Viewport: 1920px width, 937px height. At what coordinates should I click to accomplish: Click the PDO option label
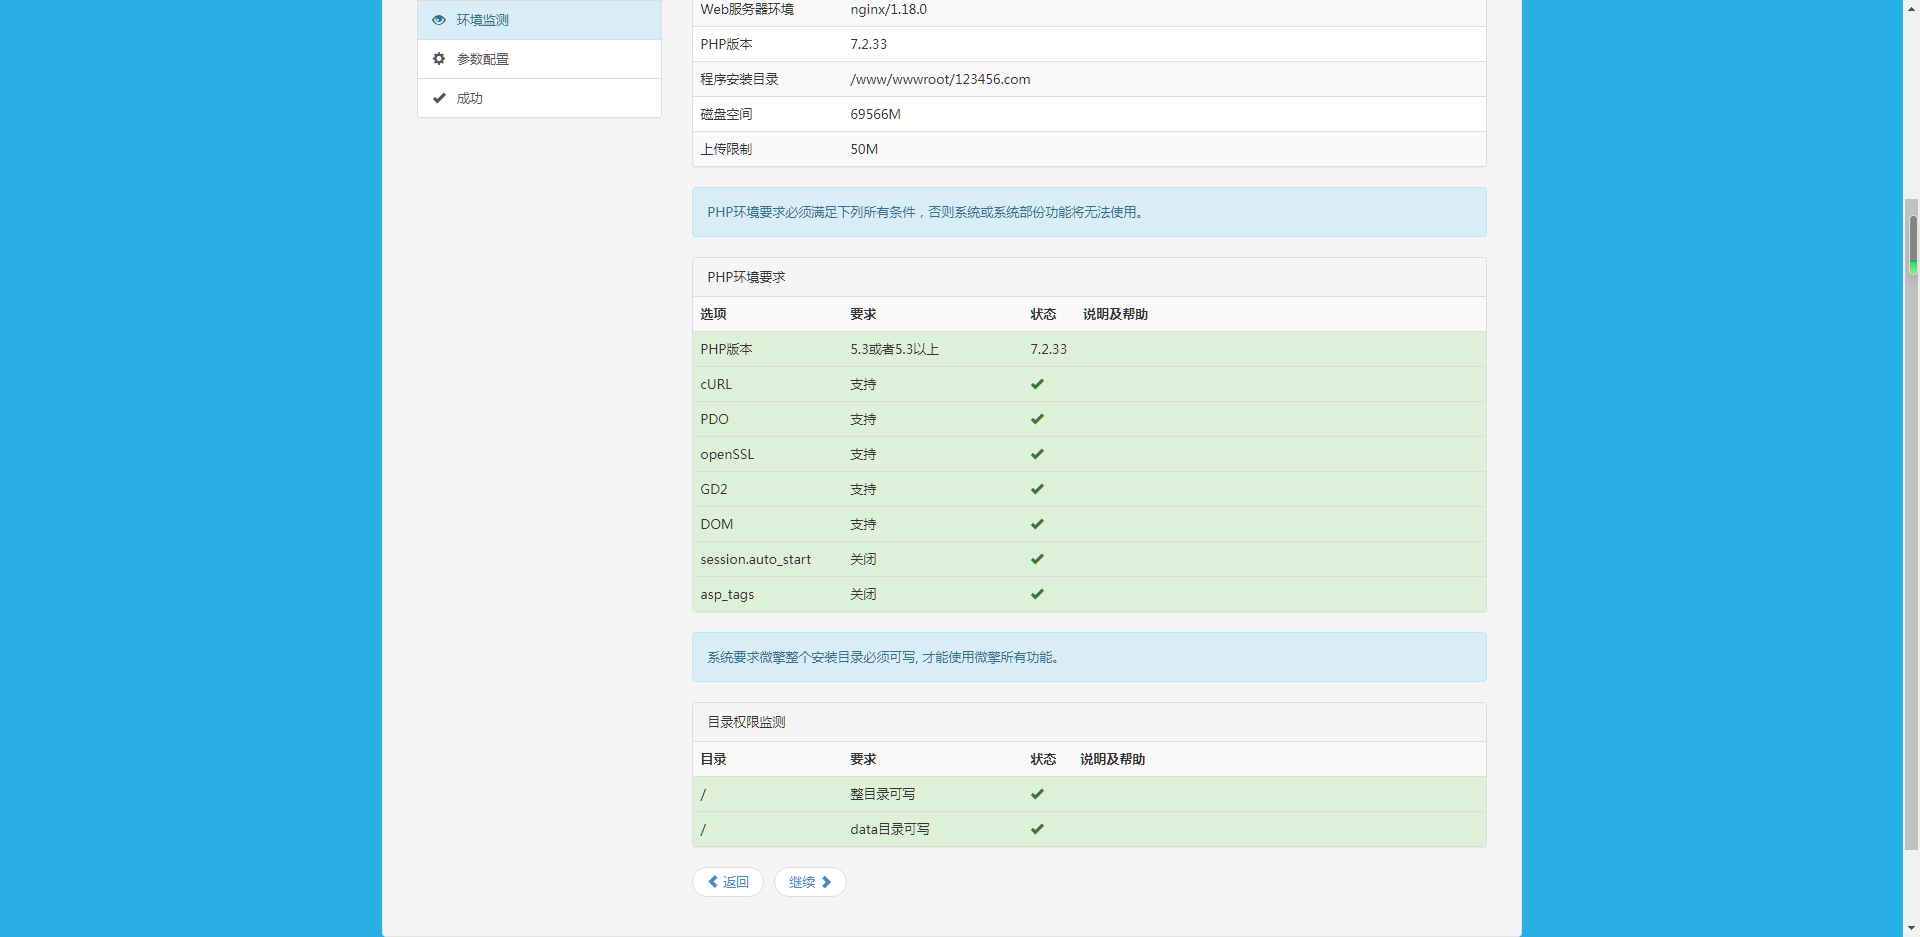714,419
